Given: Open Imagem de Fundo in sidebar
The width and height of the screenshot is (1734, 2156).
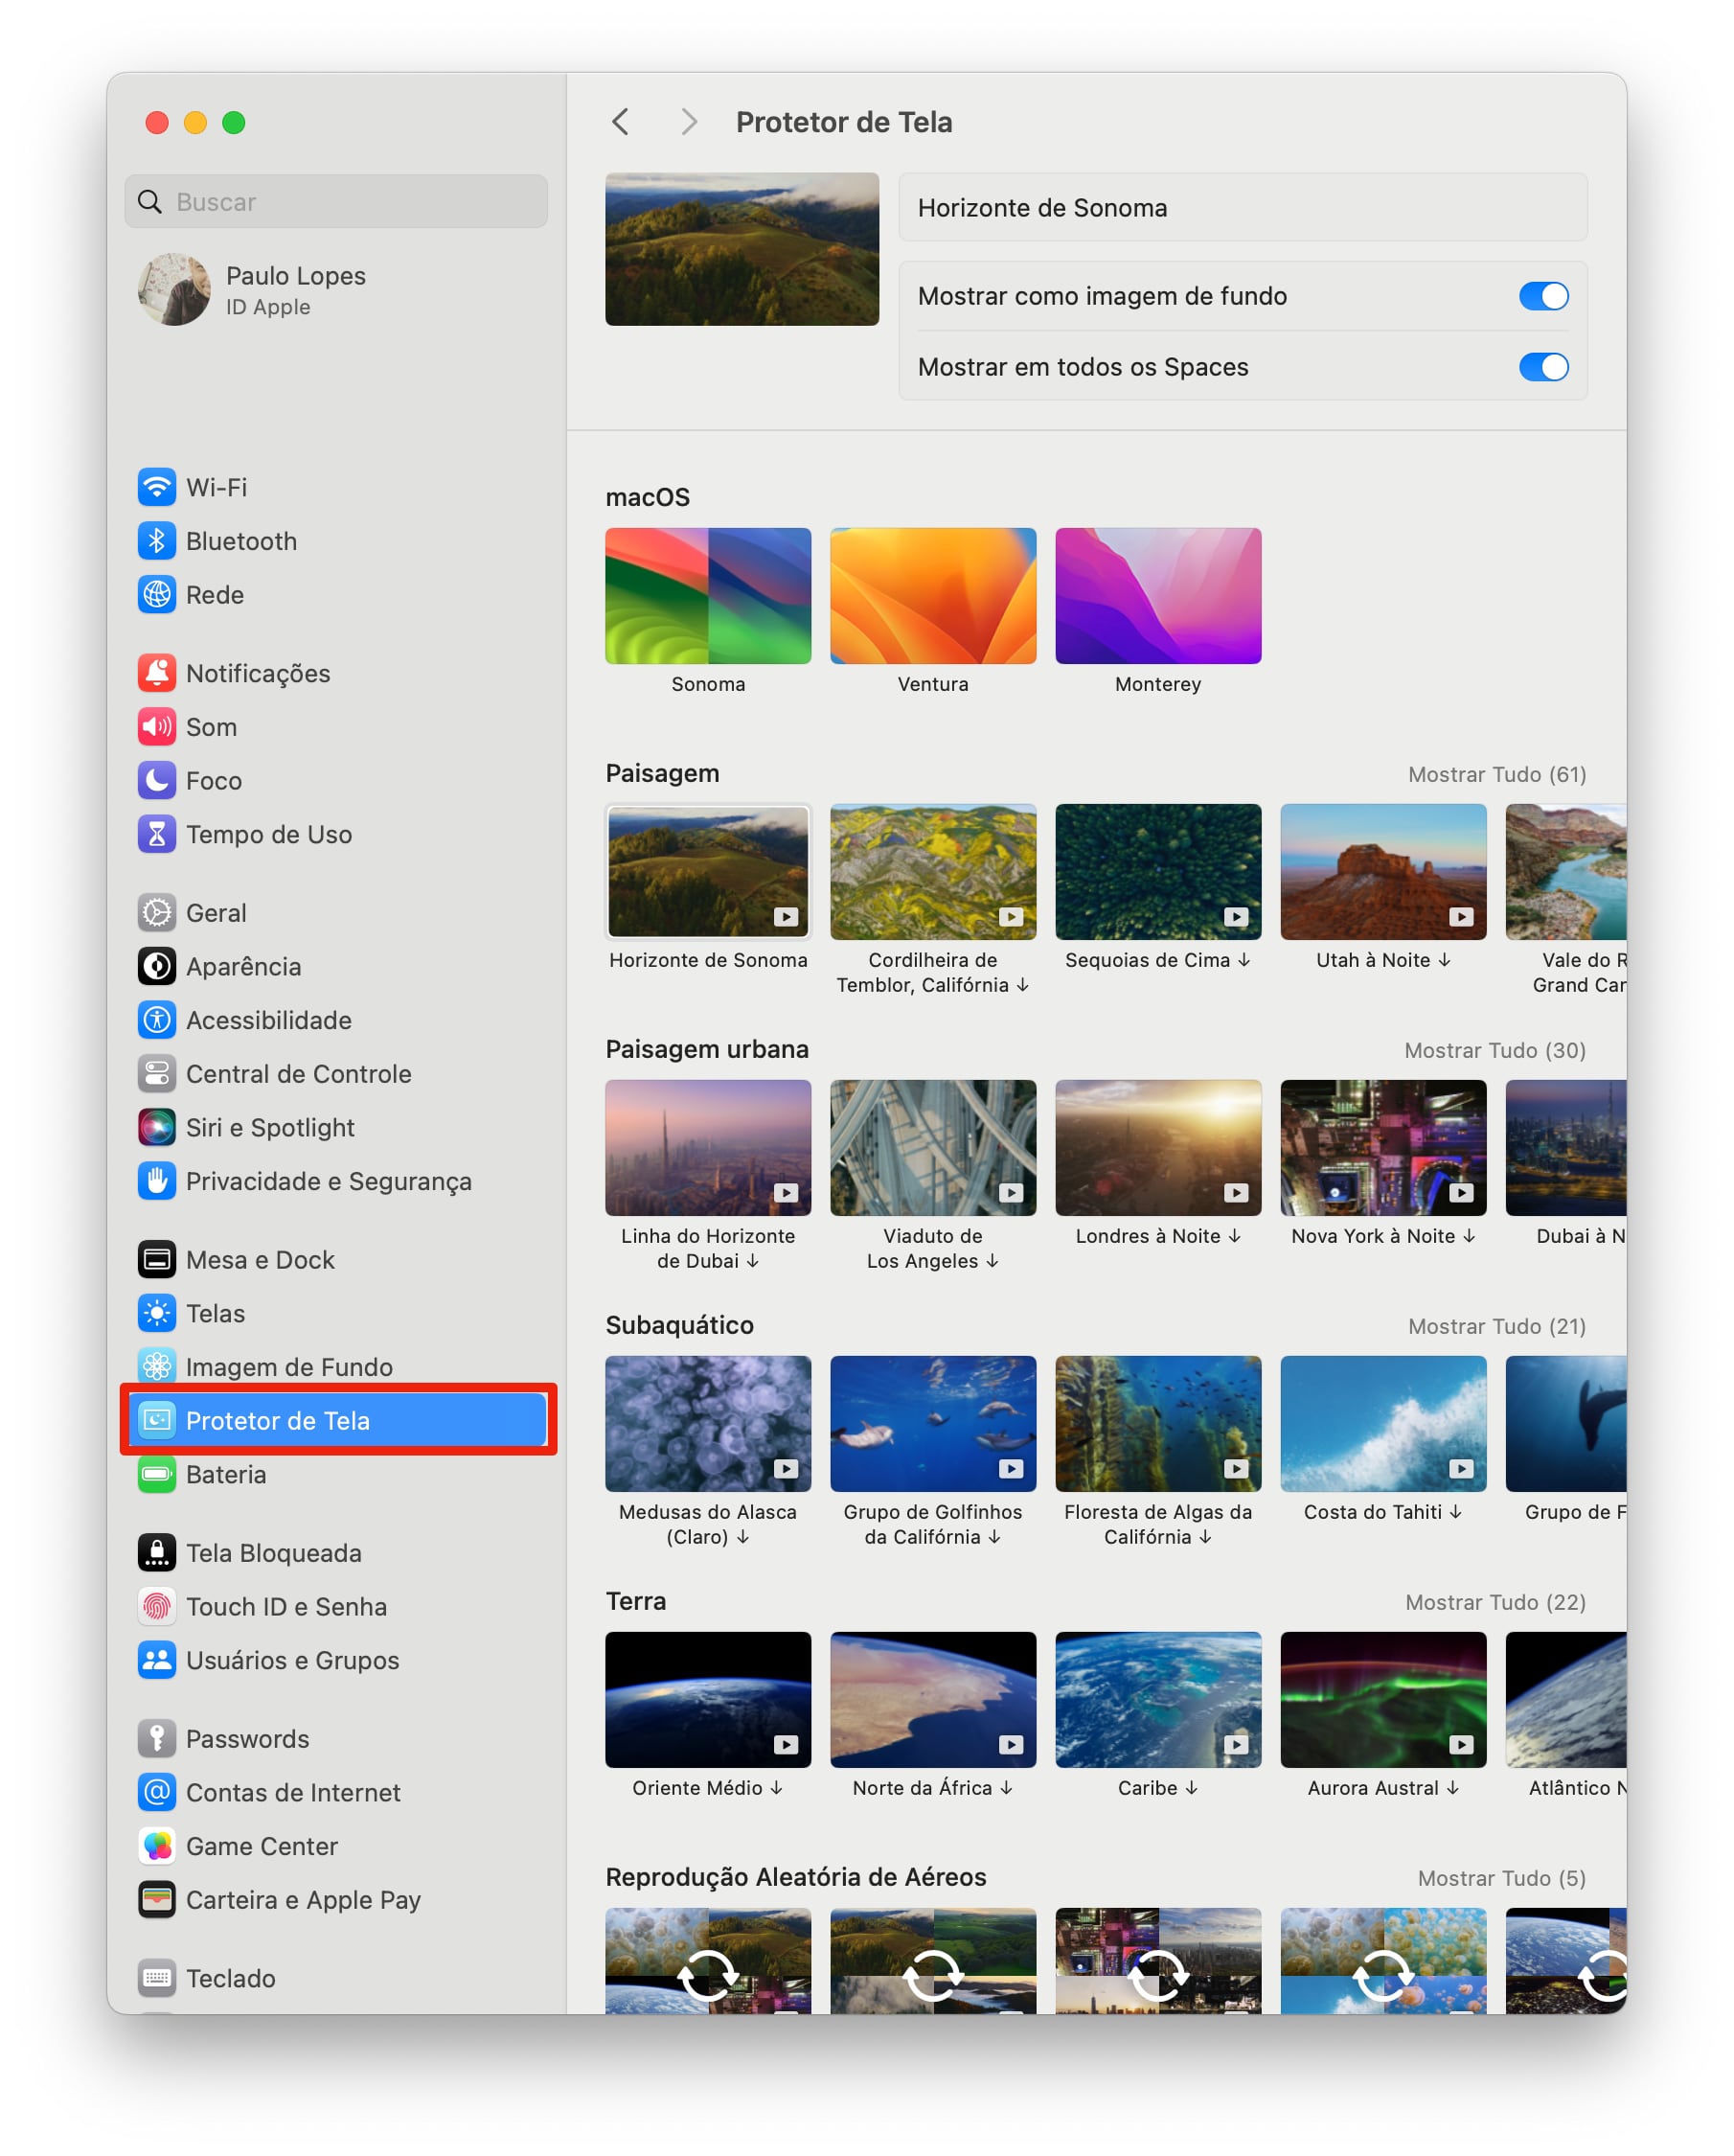Looking at the screenshot, I should pos(288,1367).
